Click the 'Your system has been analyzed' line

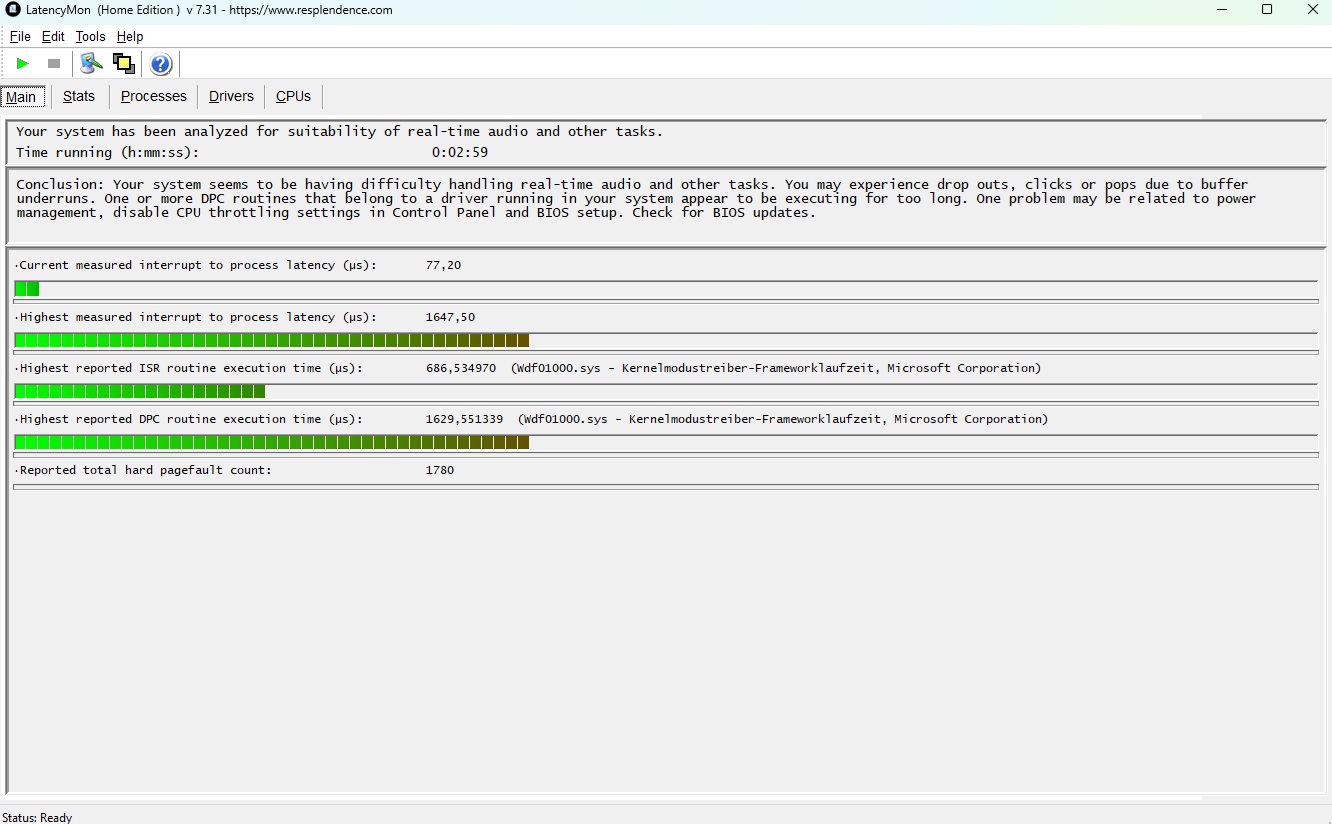click(339, 131)
